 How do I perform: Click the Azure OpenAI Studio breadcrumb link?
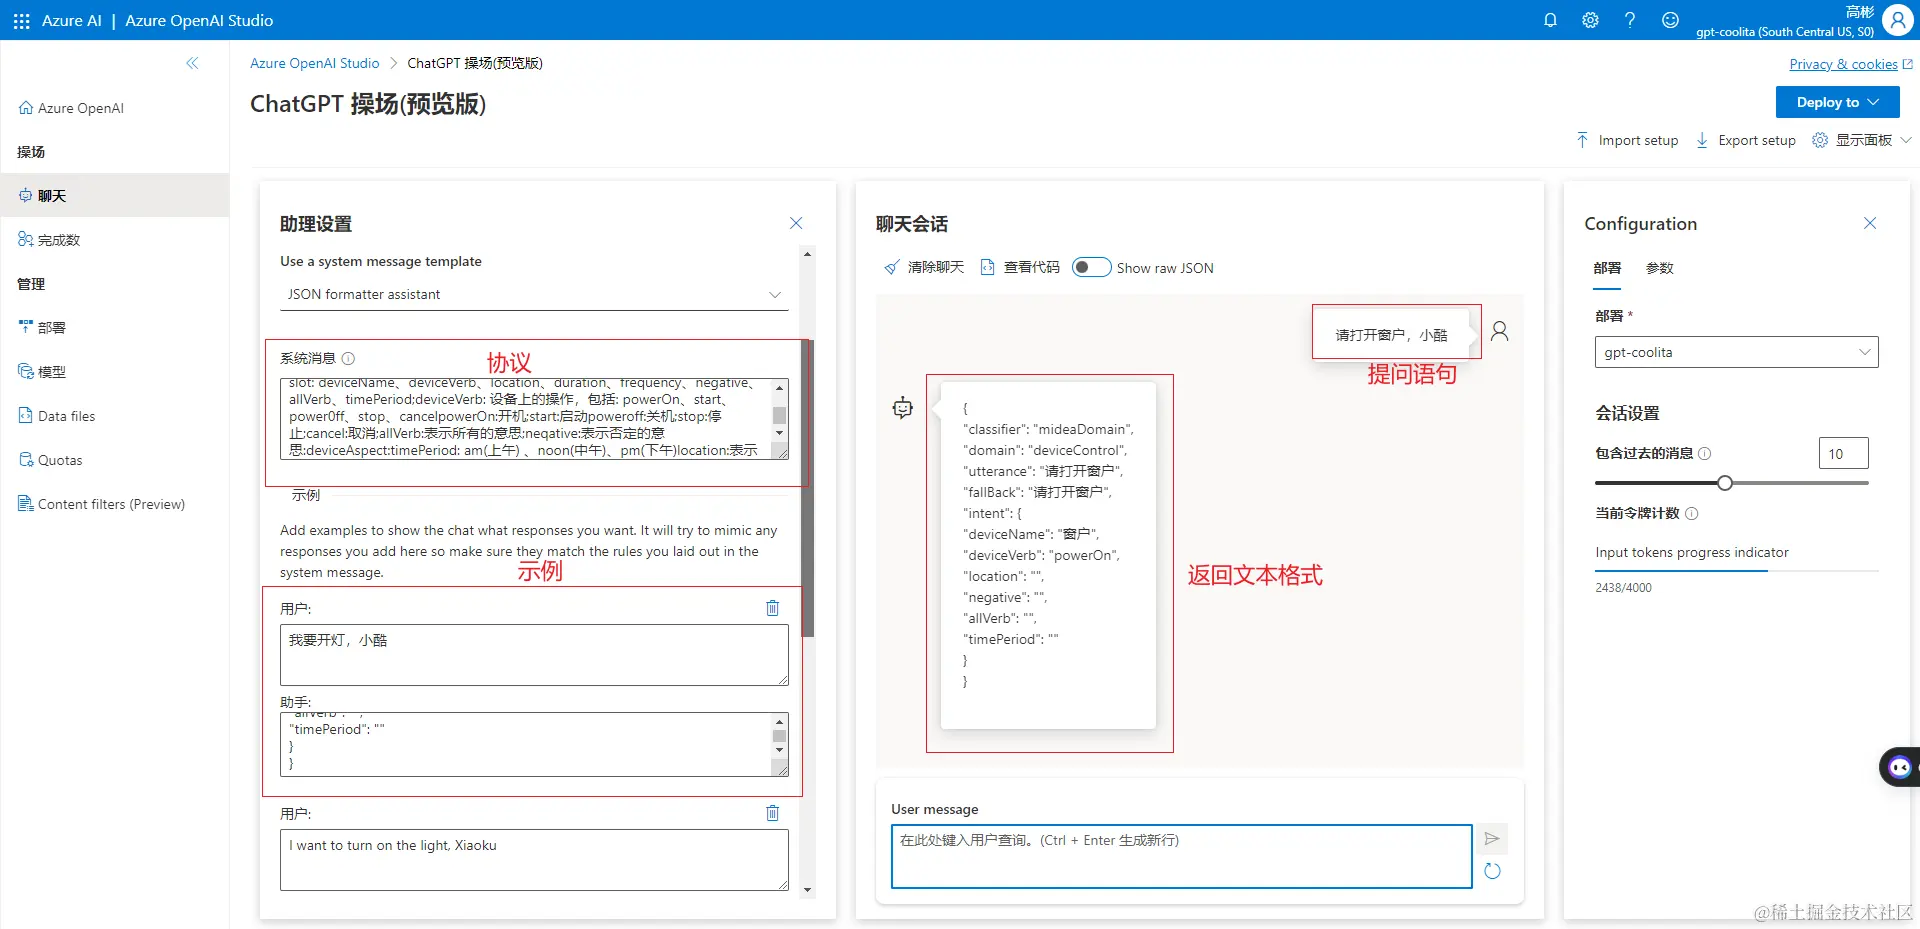coord(314,63)
